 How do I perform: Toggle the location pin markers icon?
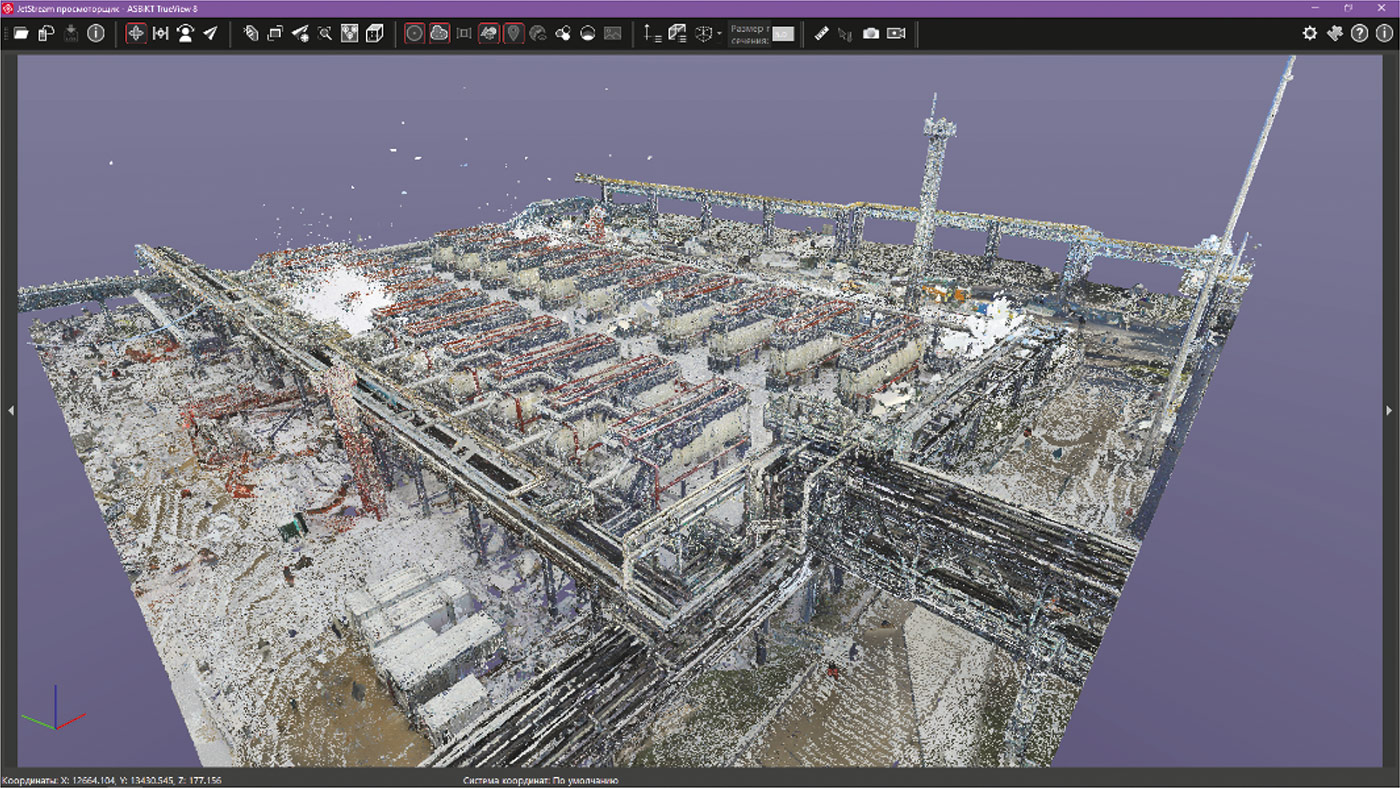point(513,33)
